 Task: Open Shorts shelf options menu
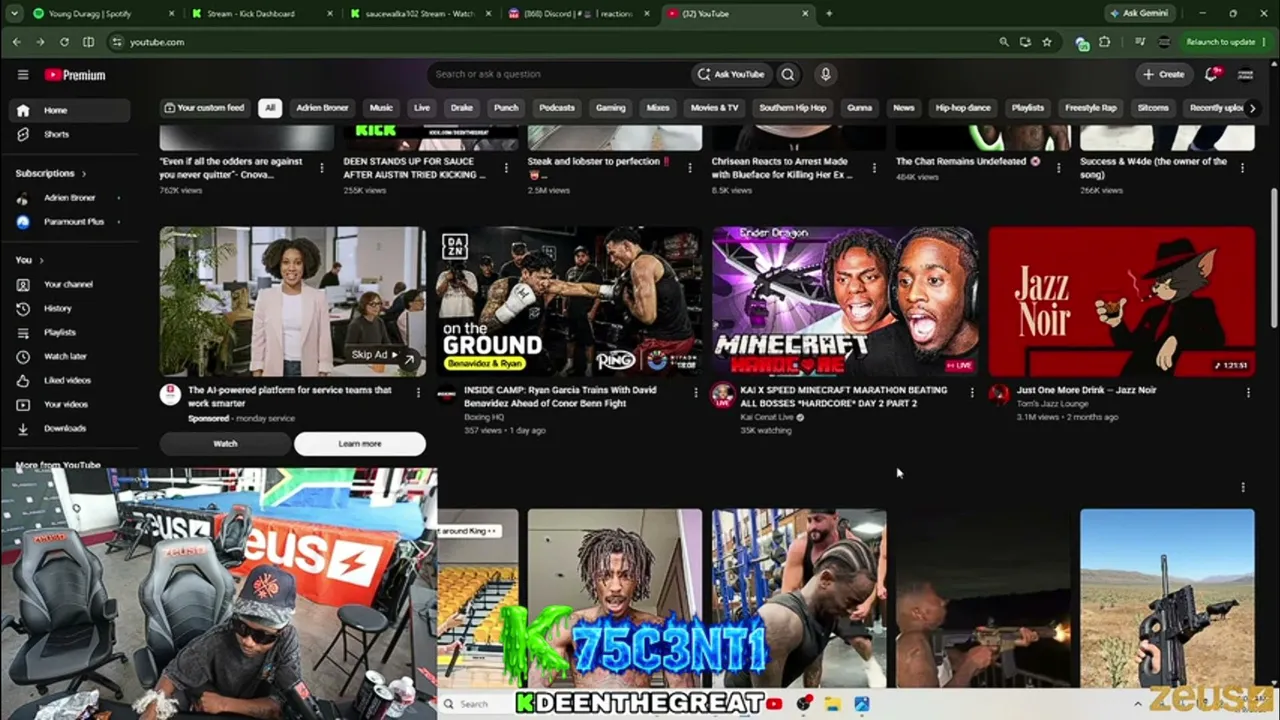click(x=1243, y=487)
